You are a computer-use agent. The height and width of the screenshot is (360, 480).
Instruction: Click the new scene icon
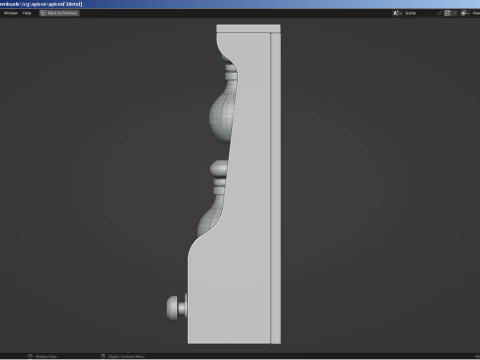click(447, 13)
